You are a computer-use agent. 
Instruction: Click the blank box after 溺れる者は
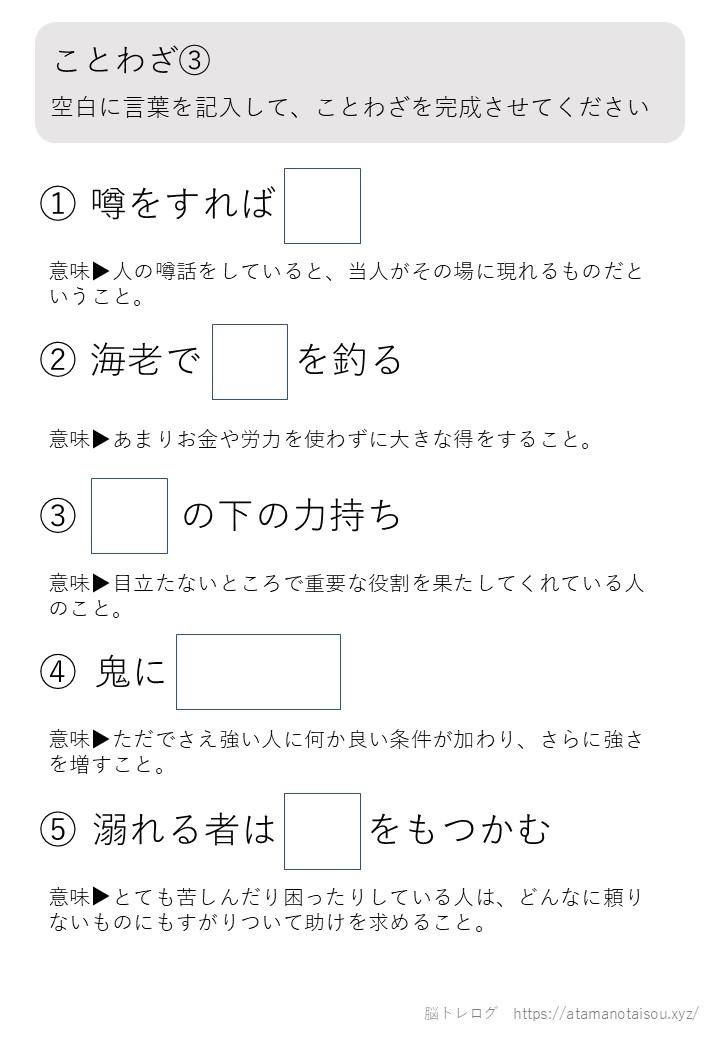tap(322, 831)
